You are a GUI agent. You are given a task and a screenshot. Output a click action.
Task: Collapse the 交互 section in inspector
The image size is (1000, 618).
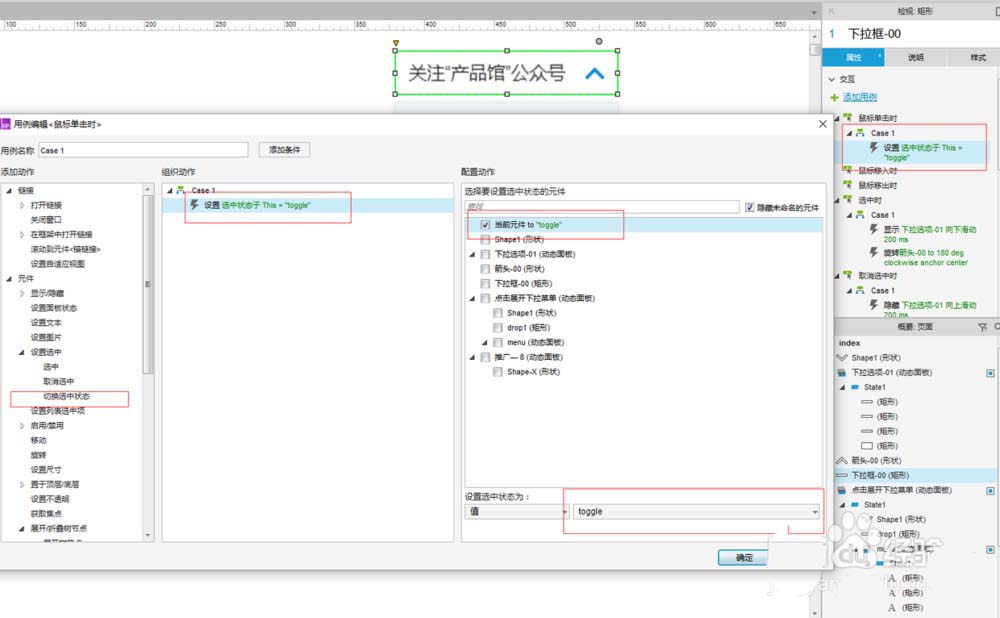coord(832,79)
